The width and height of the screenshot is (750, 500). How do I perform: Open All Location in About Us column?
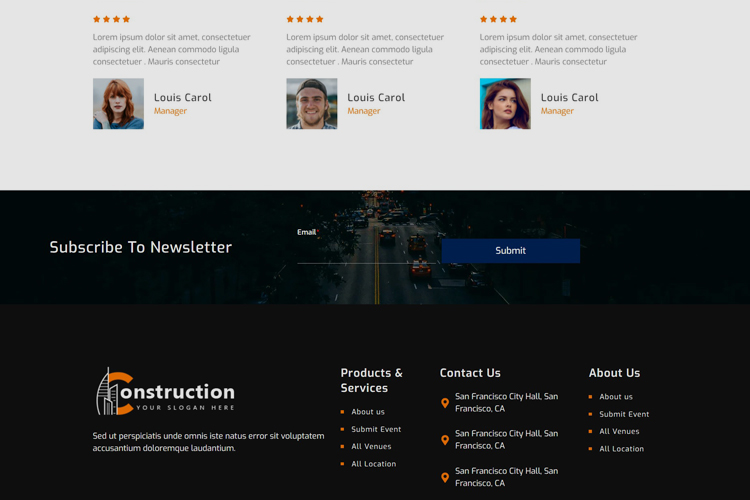621,449
